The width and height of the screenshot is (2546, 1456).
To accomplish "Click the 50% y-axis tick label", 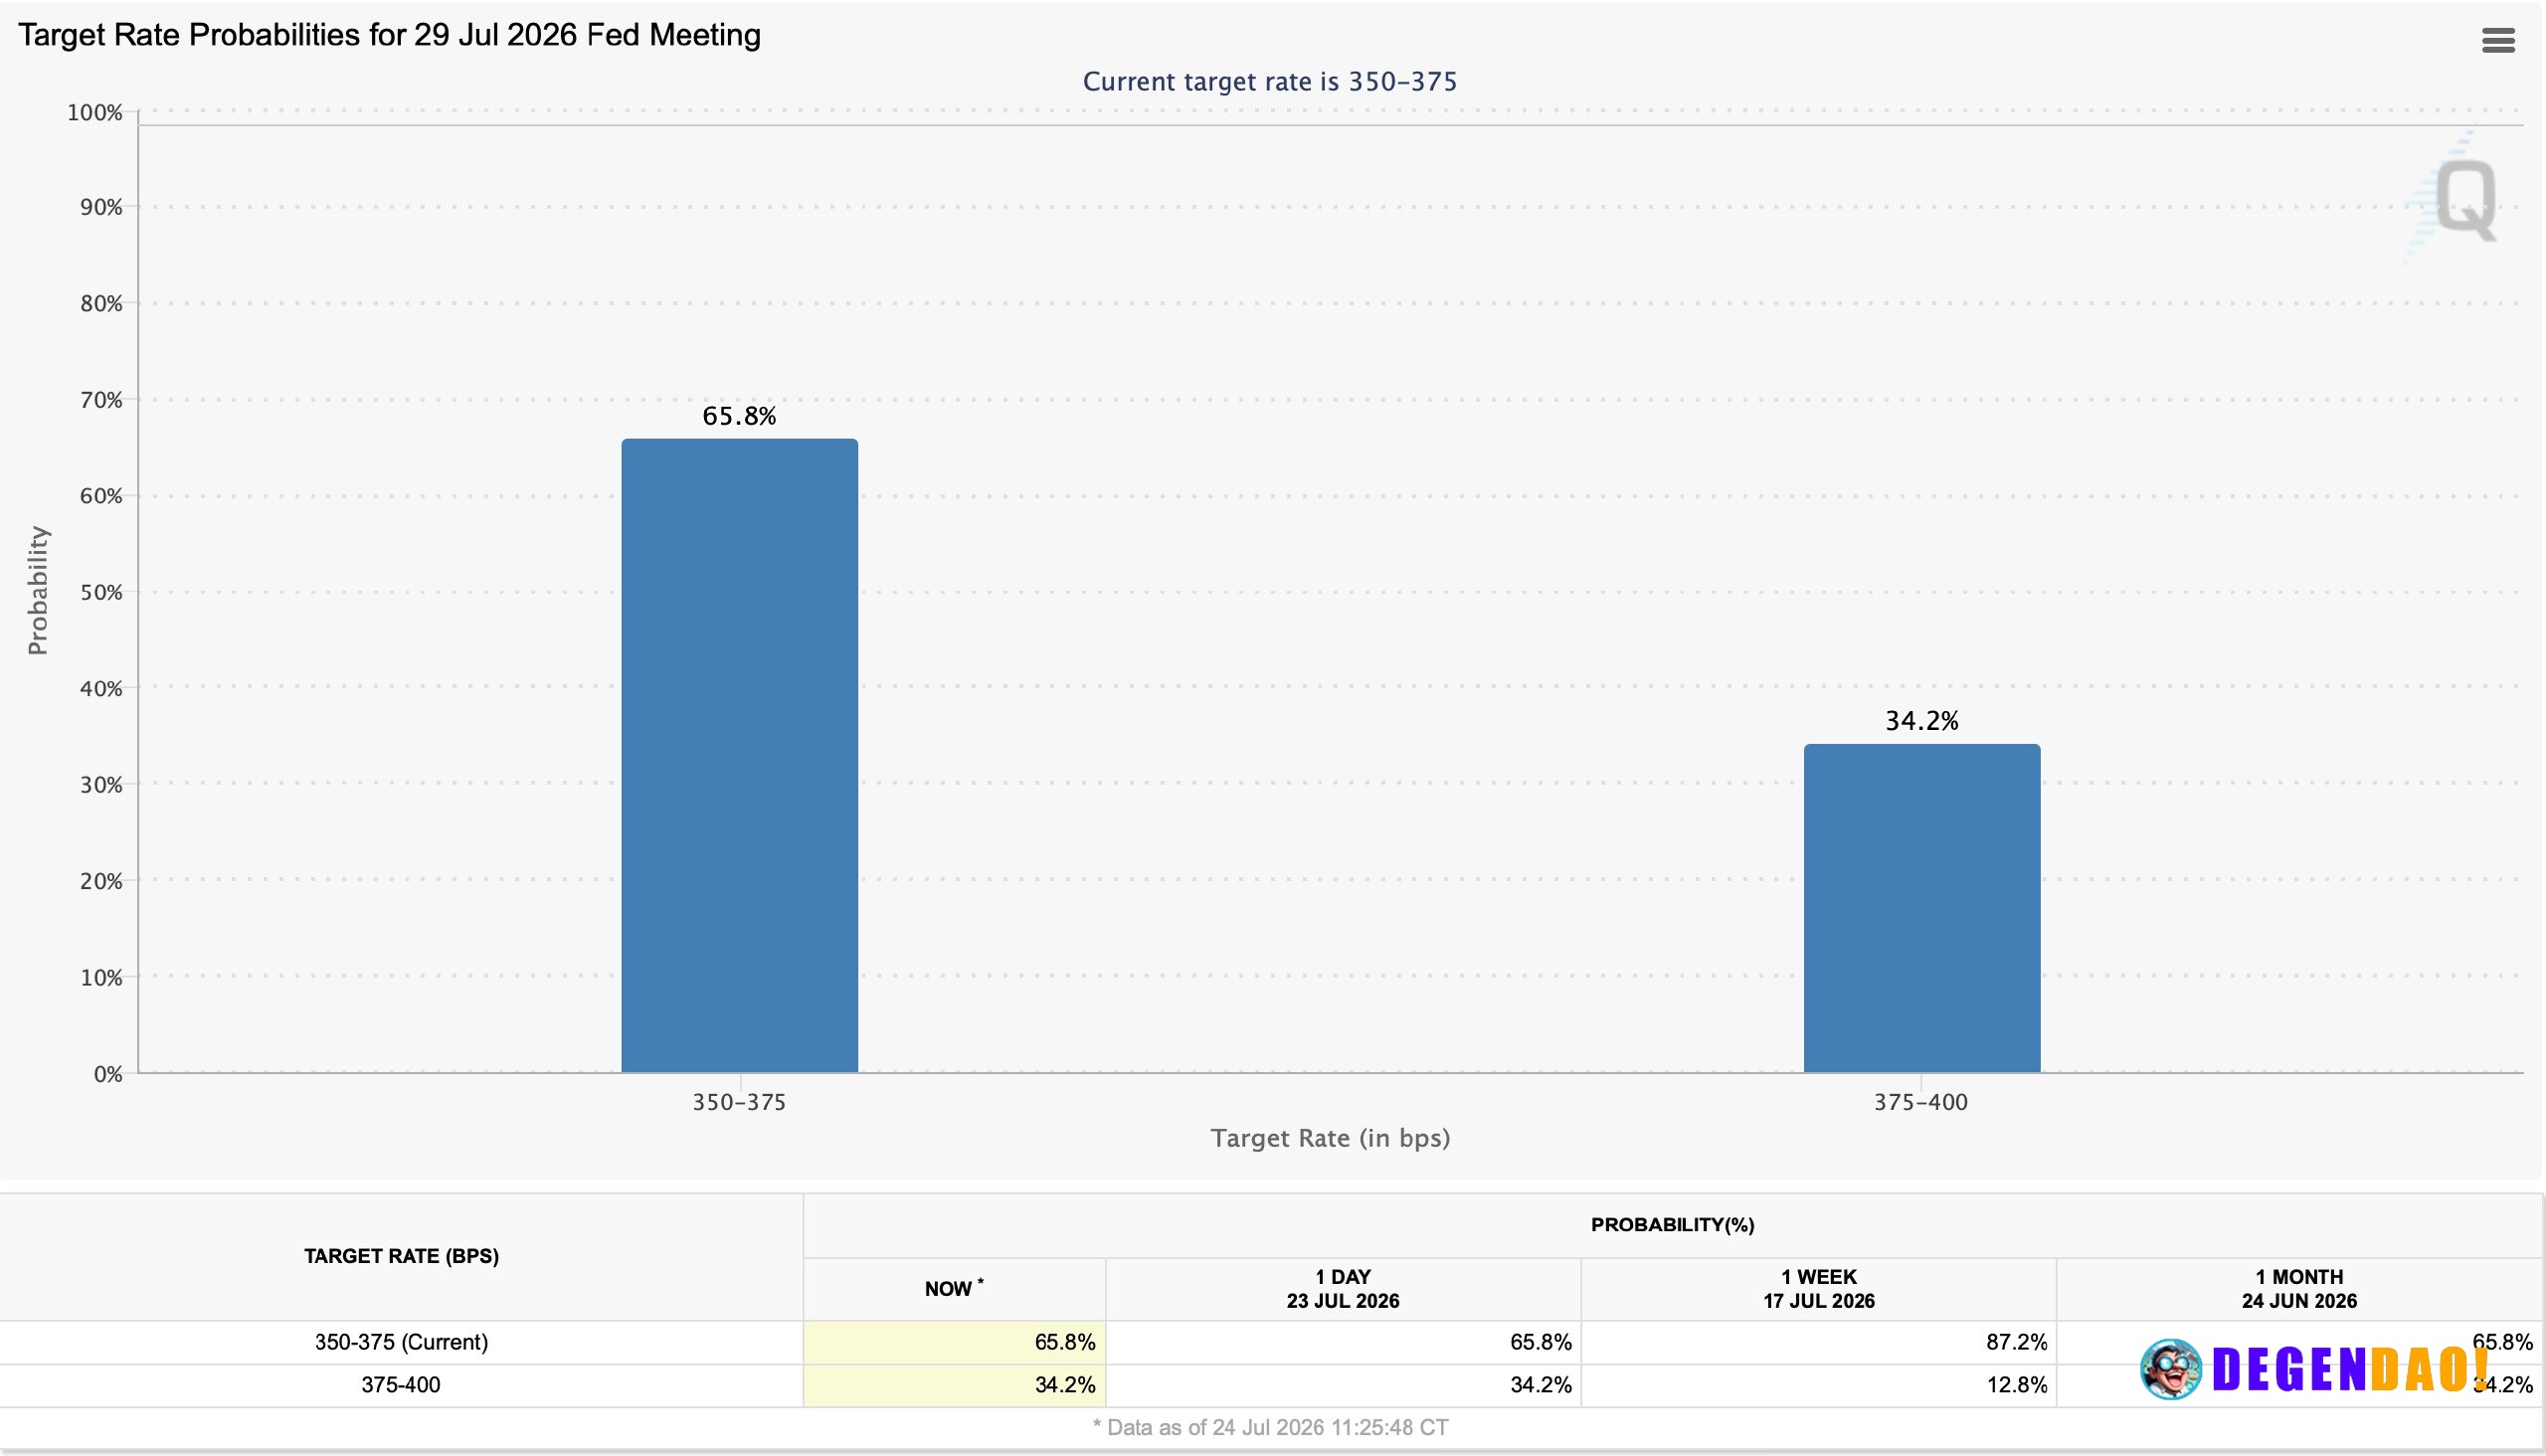I will point(101,592).
